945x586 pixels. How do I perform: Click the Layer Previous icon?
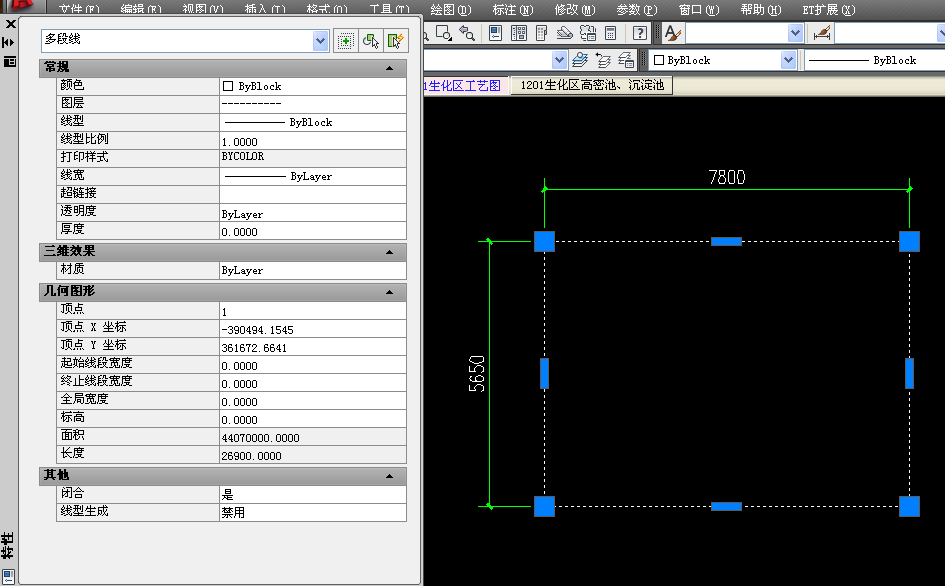click(603, 60)
